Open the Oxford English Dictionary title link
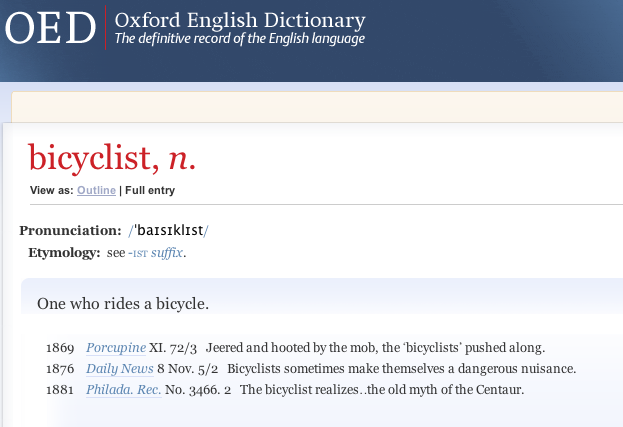Viewport: 623px width, 427px height. point(240,21)
